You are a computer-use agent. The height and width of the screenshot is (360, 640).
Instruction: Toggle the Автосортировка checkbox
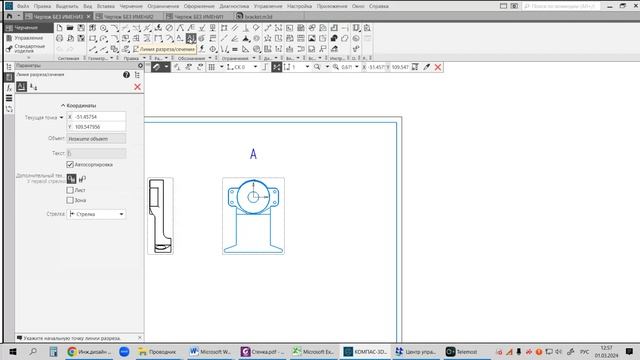point(70,164)
